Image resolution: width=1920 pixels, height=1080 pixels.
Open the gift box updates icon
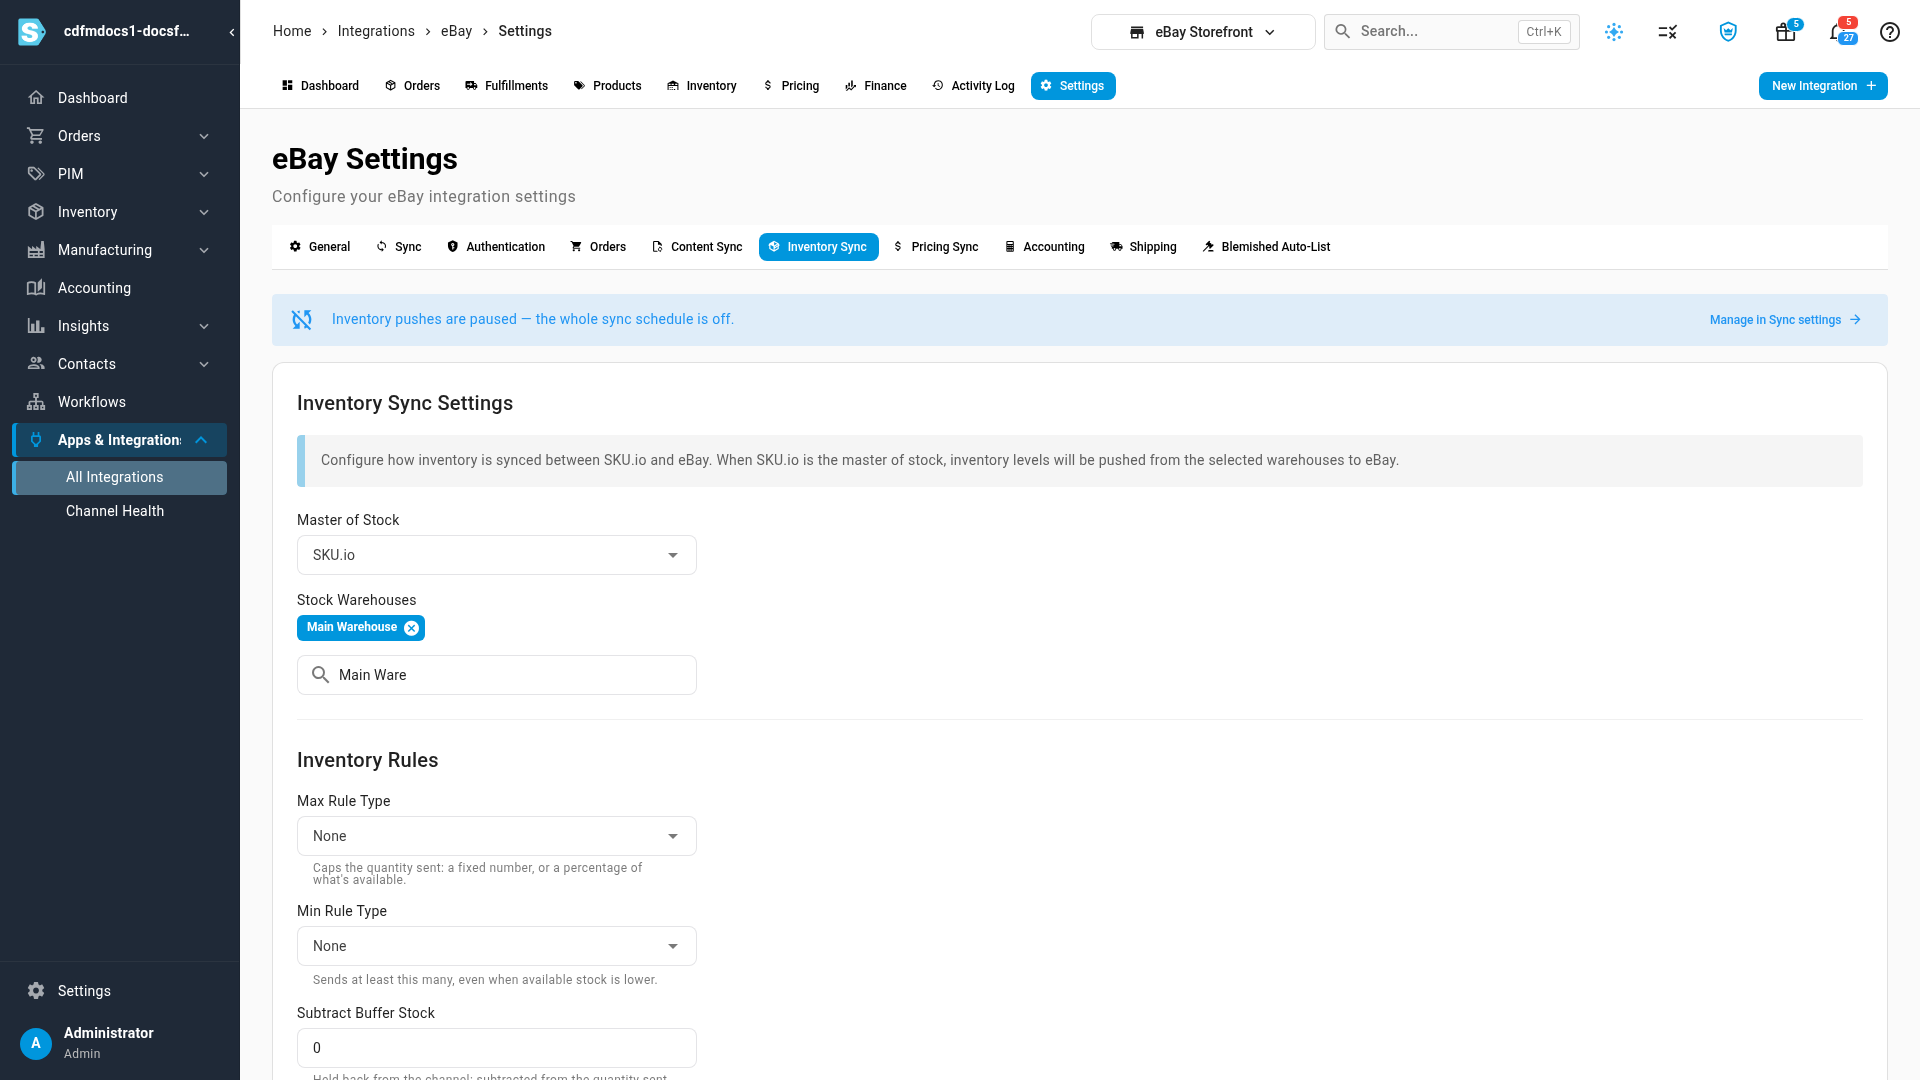[1785, 32]
